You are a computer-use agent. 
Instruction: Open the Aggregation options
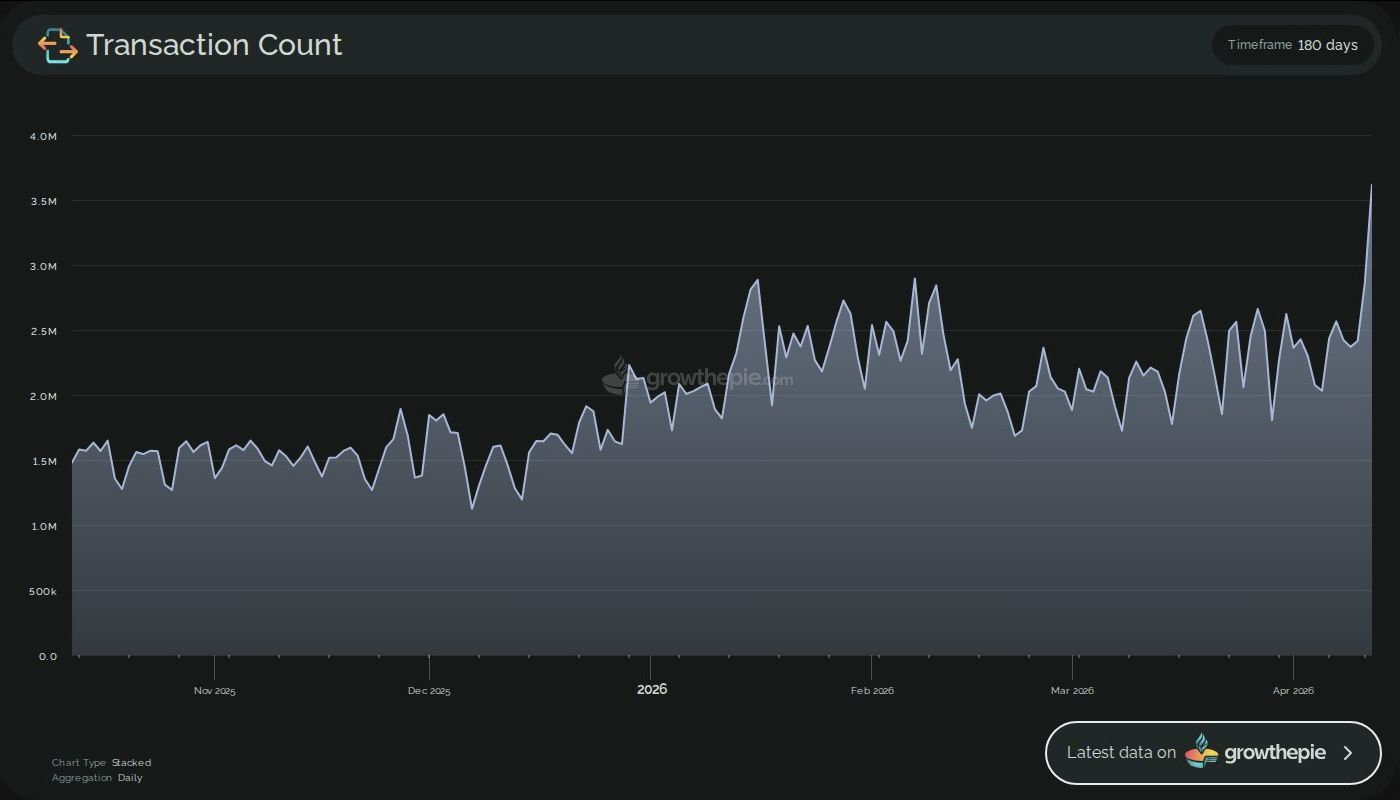(x=99, y=777)
